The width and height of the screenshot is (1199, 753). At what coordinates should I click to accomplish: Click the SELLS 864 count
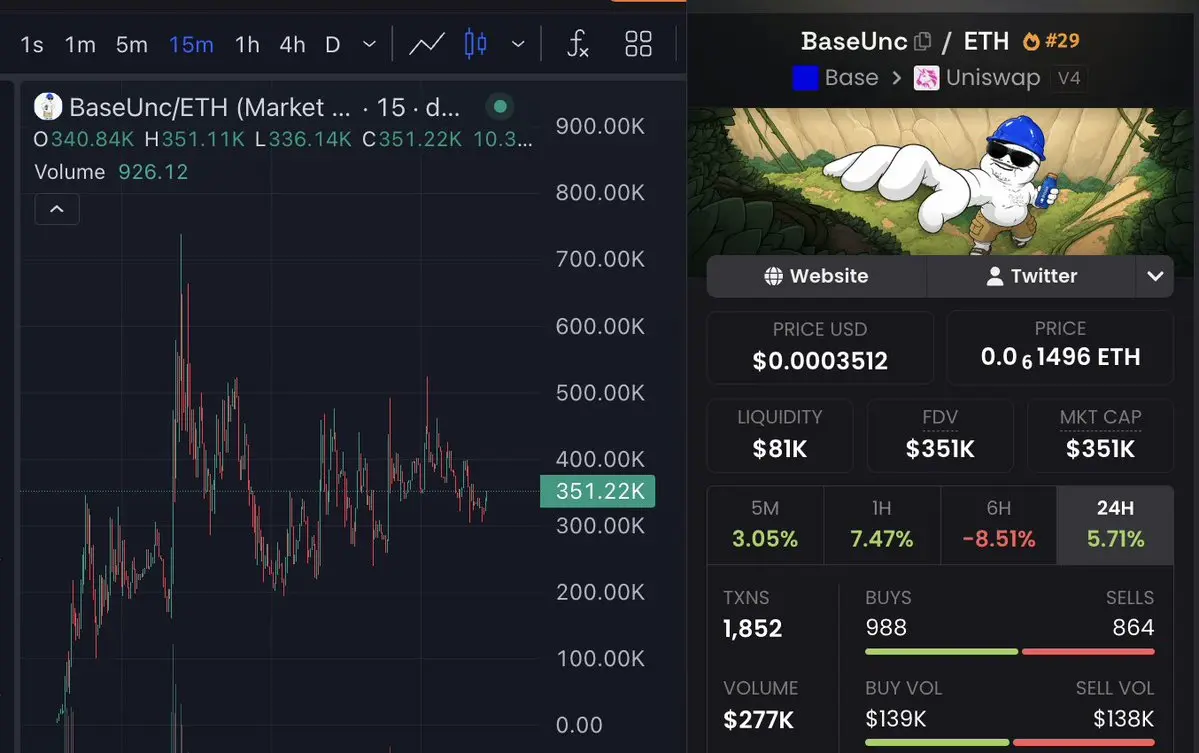coord(1133,628)
